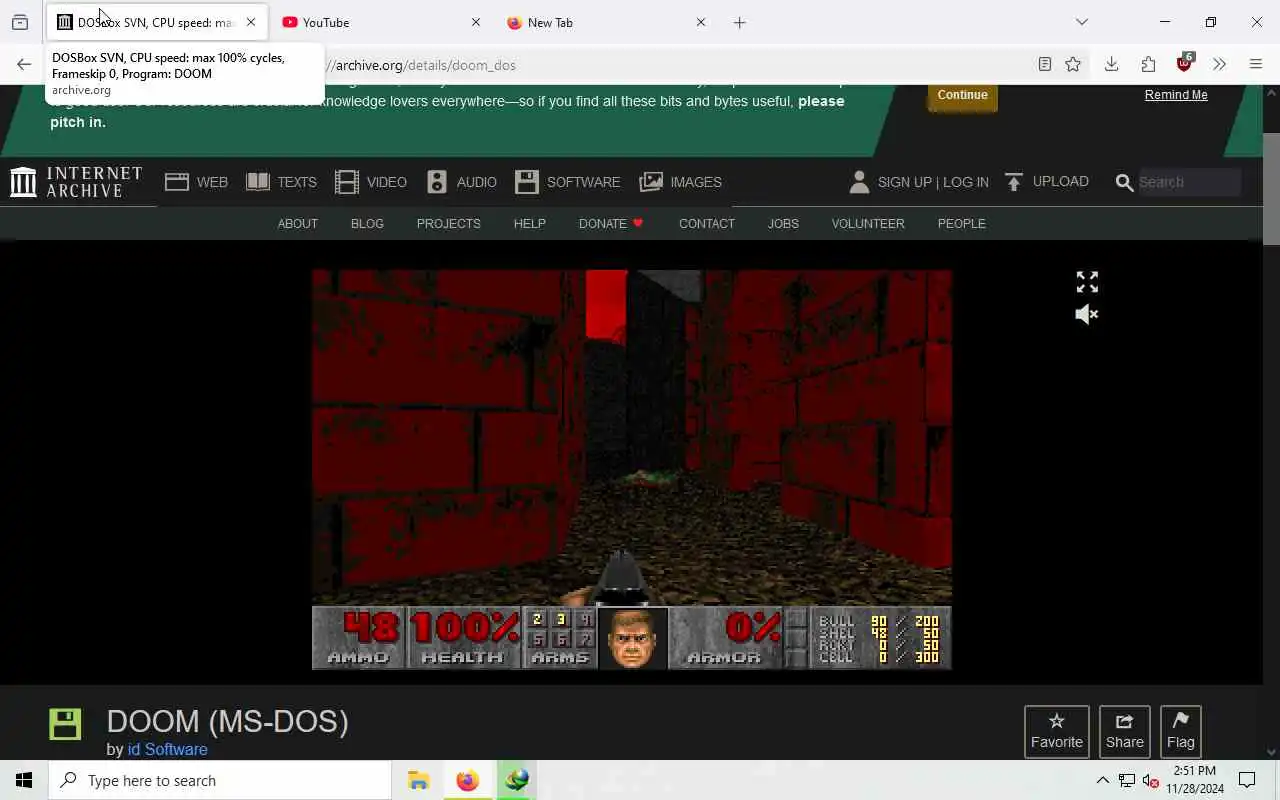
Task: Expand the list all tabs dropdown
Action: coord(1082,22)
